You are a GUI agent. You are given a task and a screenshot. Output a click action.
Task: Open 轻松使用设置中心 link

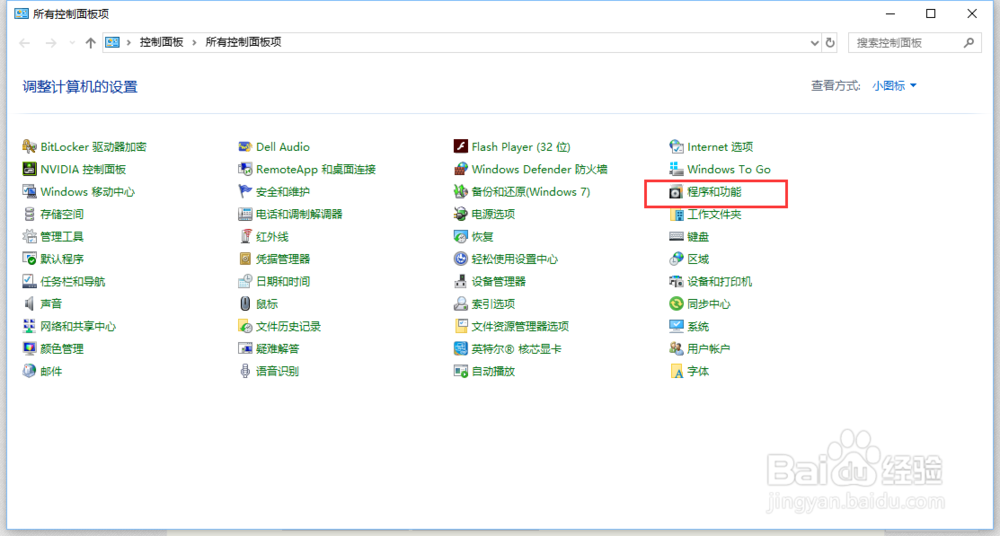[515, 259]
